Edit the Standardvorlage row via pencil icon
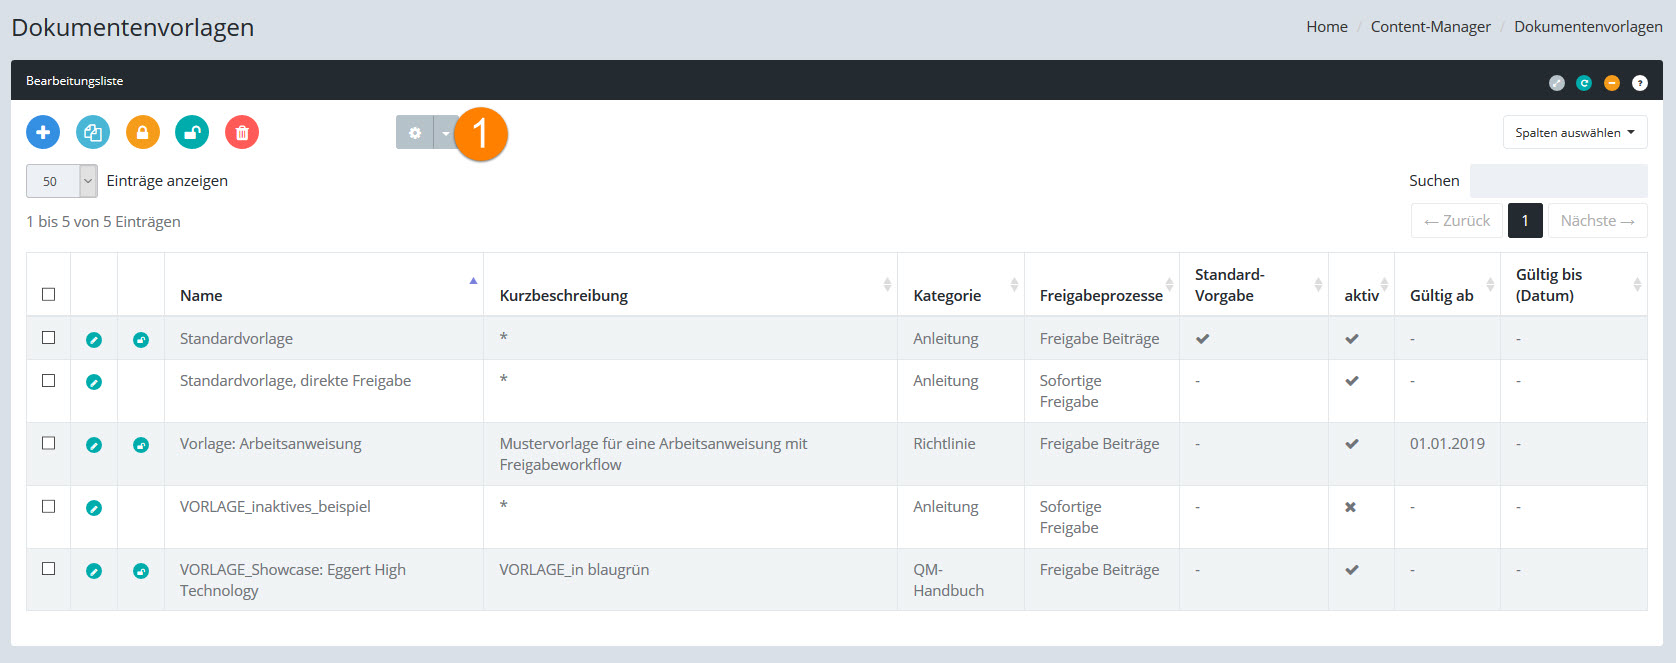The width and height of the screenshot is (1676, 663). click(94, 340)
